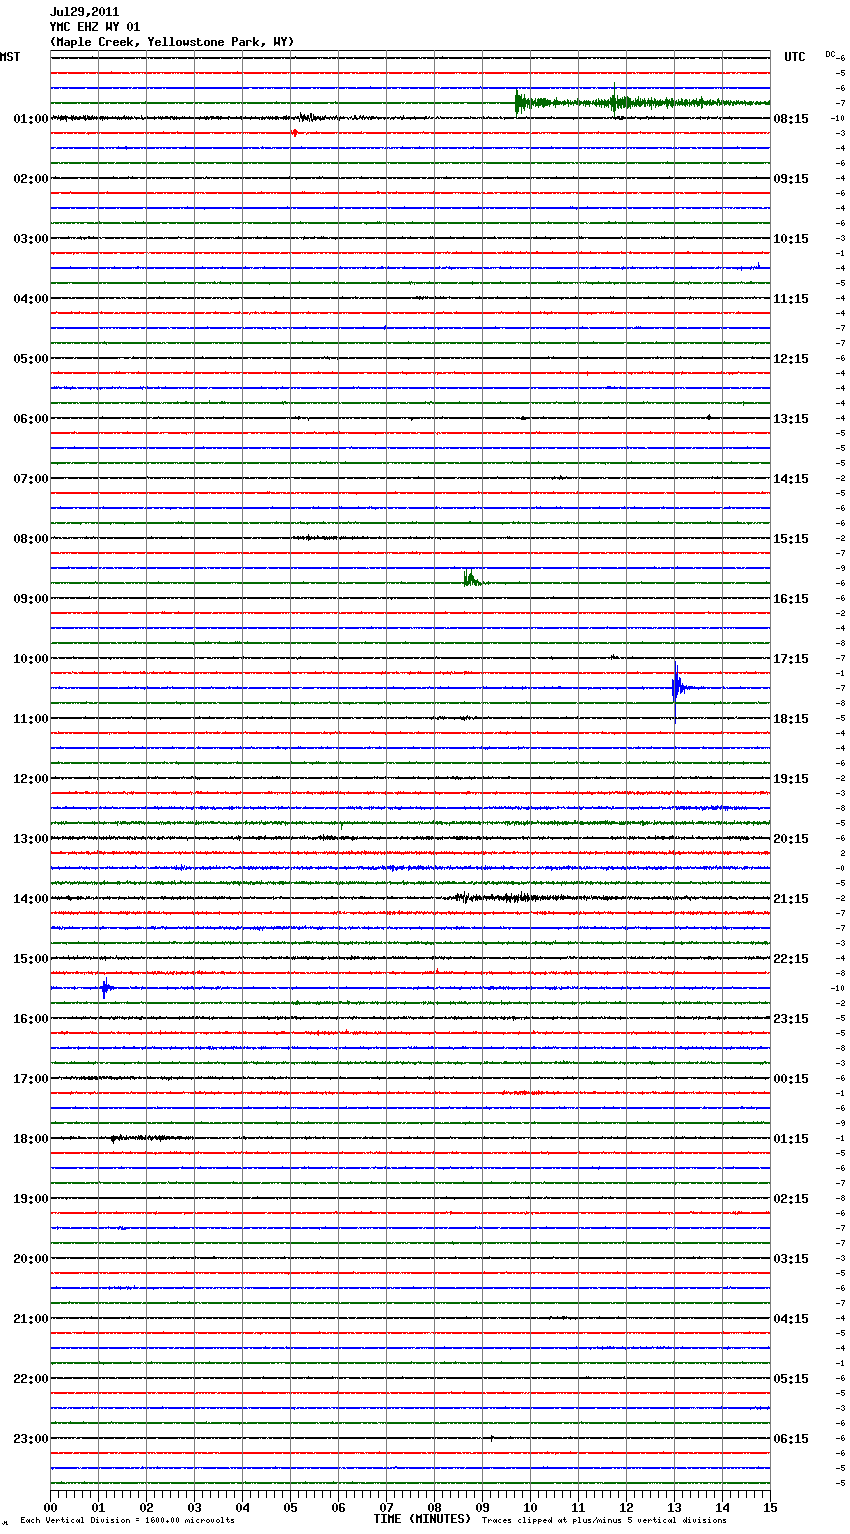Click the red dot marker below the 01:00 trace
The width and height of the screenshot is (850, 1534).
click(295, 133)
